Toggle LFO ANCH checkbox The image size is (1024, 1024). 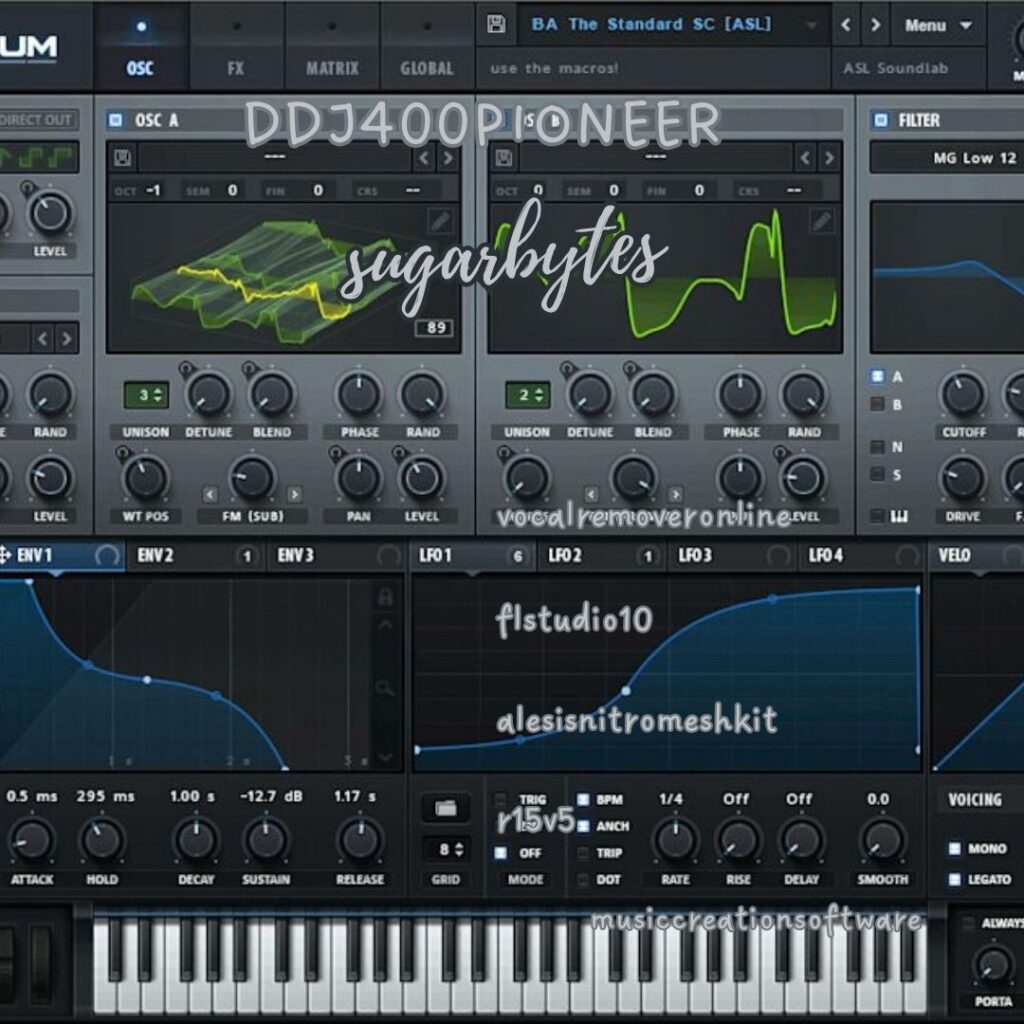[x=583, y=826]
